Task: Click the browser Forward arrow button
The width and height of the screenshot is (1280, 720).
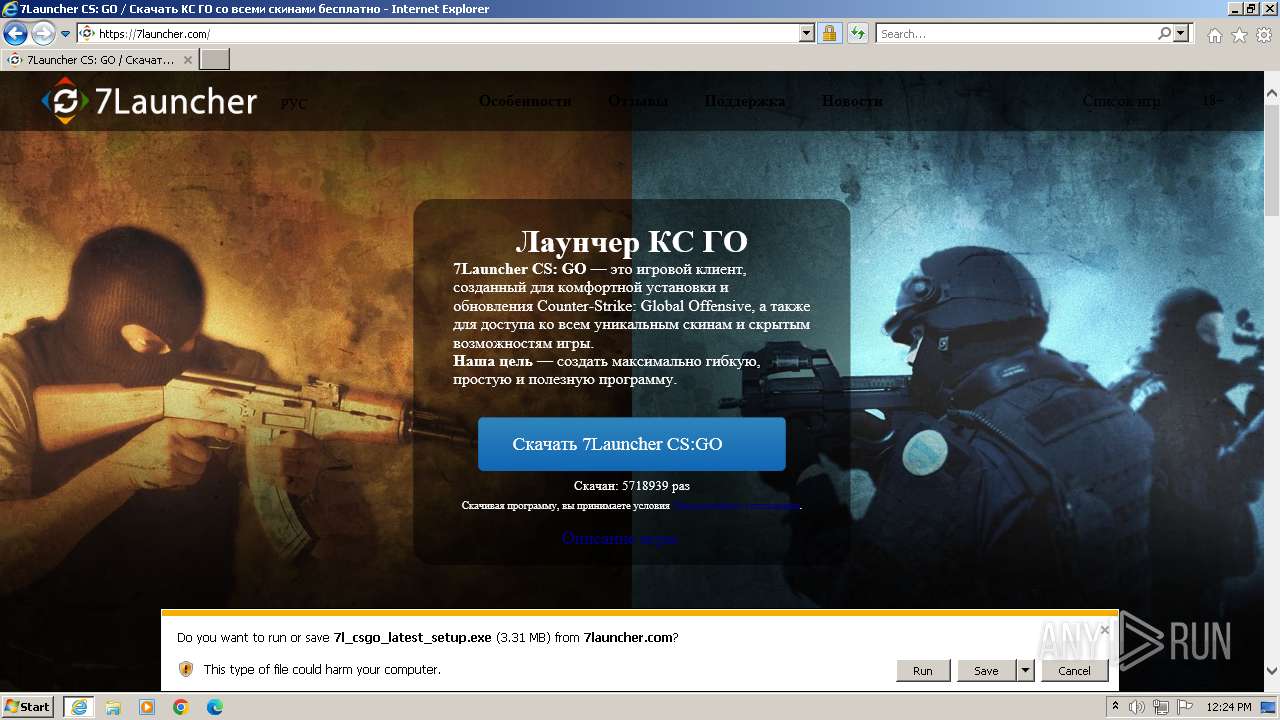Action: 43,33
